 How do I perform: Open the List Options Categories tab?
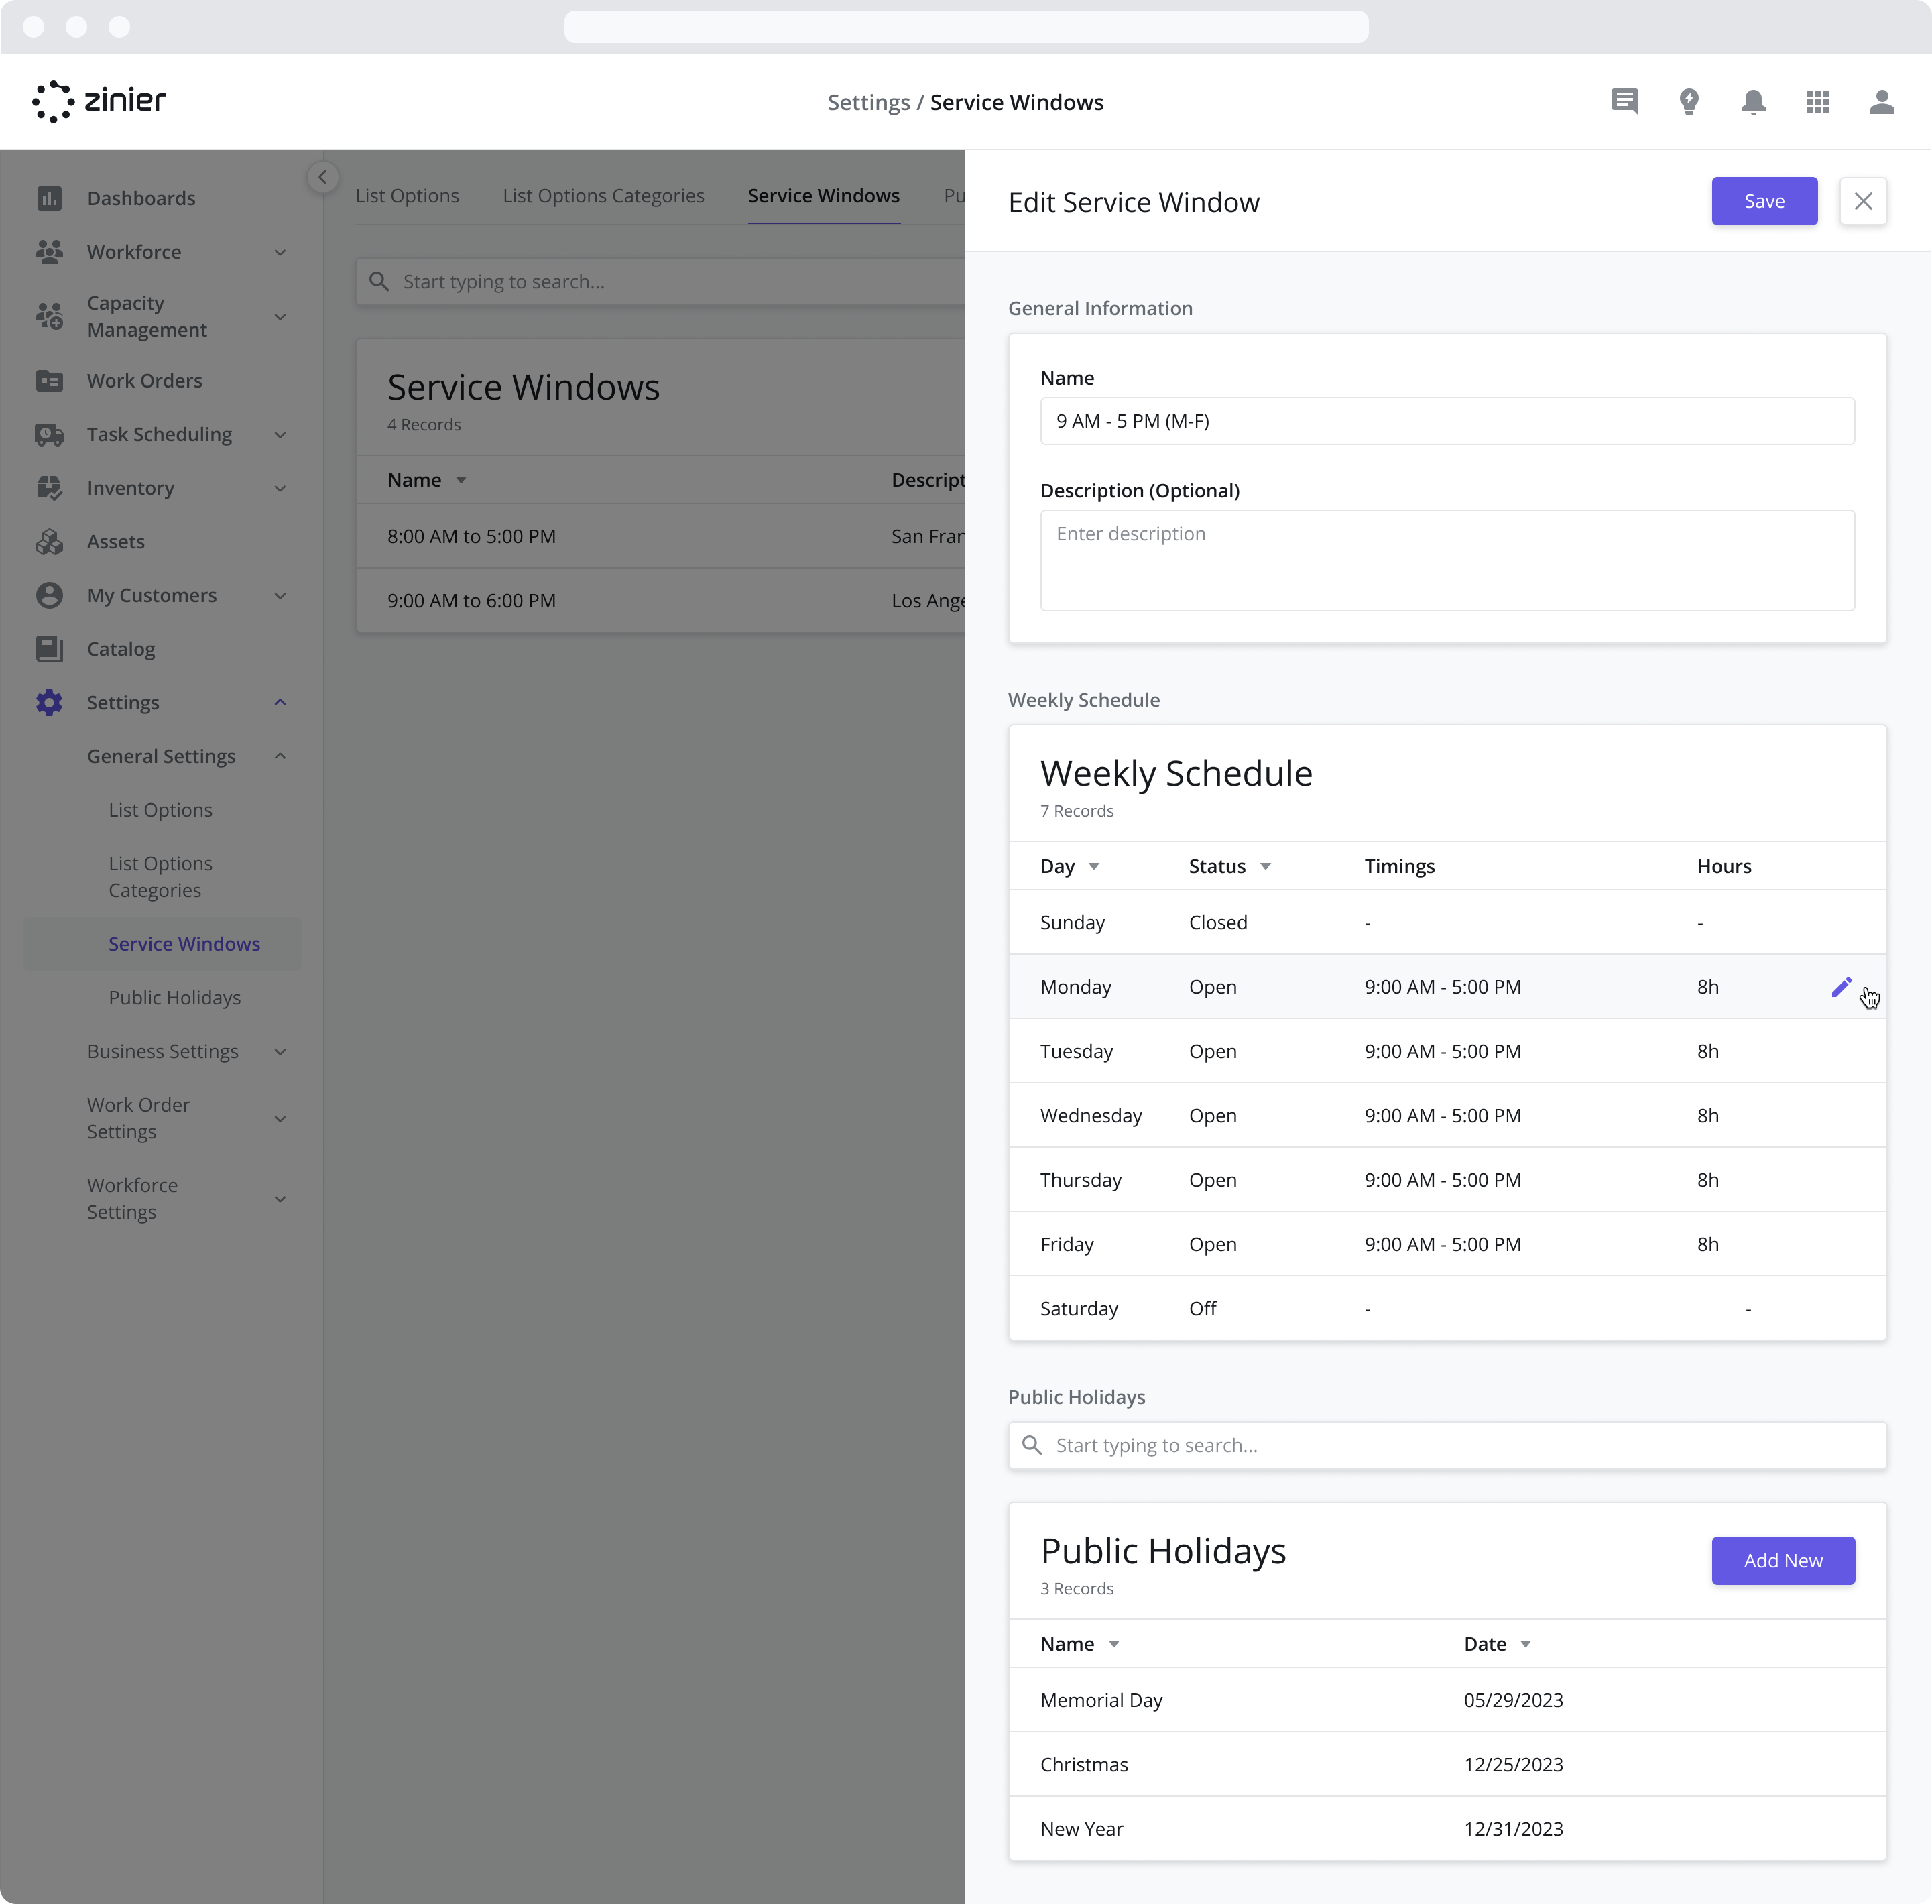pos(603,196)
